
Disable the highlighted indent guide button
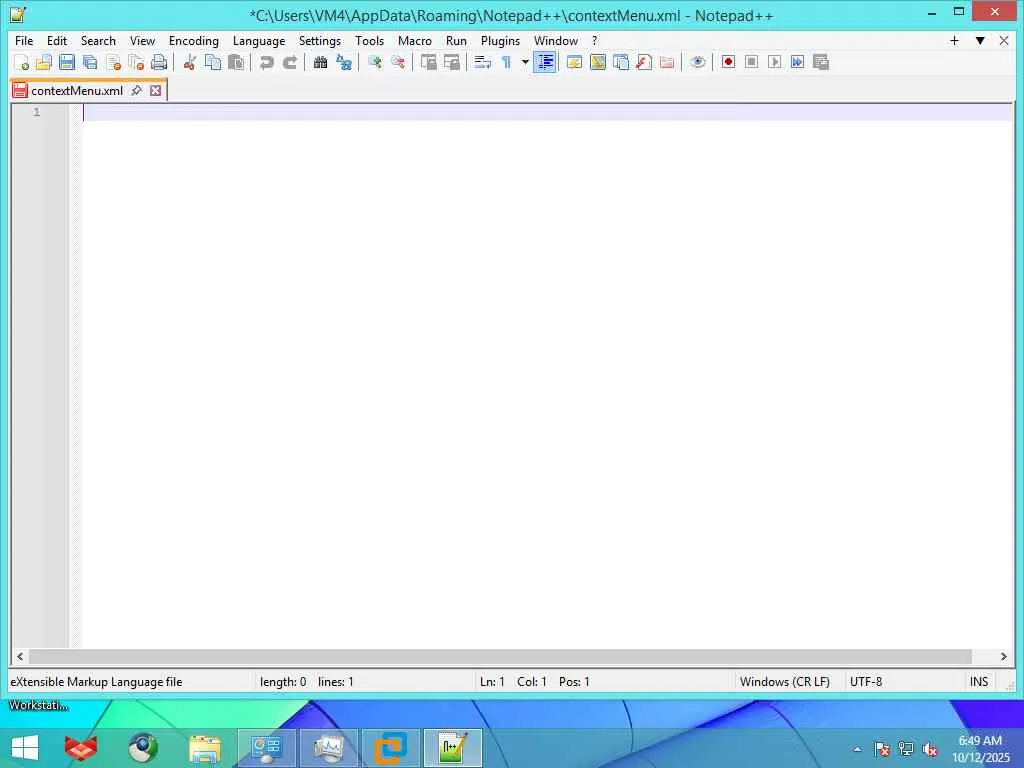click(545, 62)
